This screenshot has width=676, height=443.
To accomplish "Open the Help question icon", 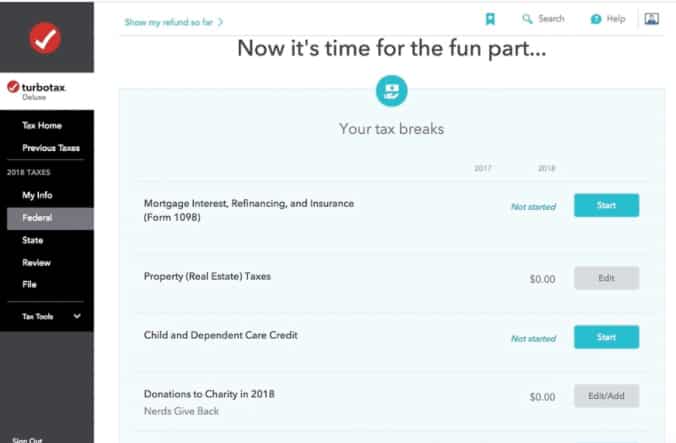I will (x=596, y=19).
